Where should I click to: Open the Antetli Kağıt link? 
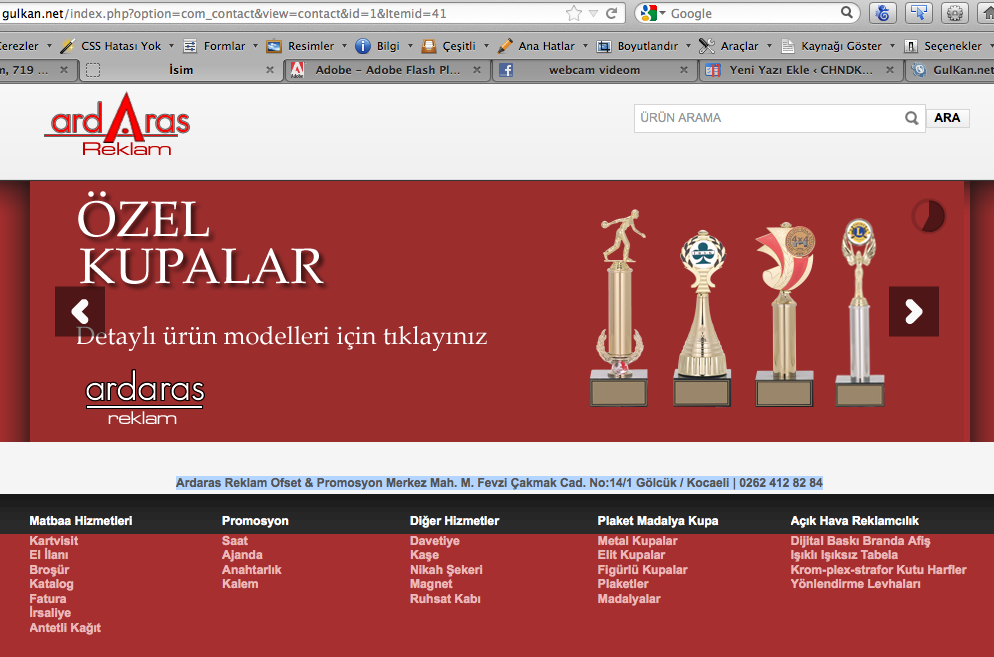coord(65,628)
